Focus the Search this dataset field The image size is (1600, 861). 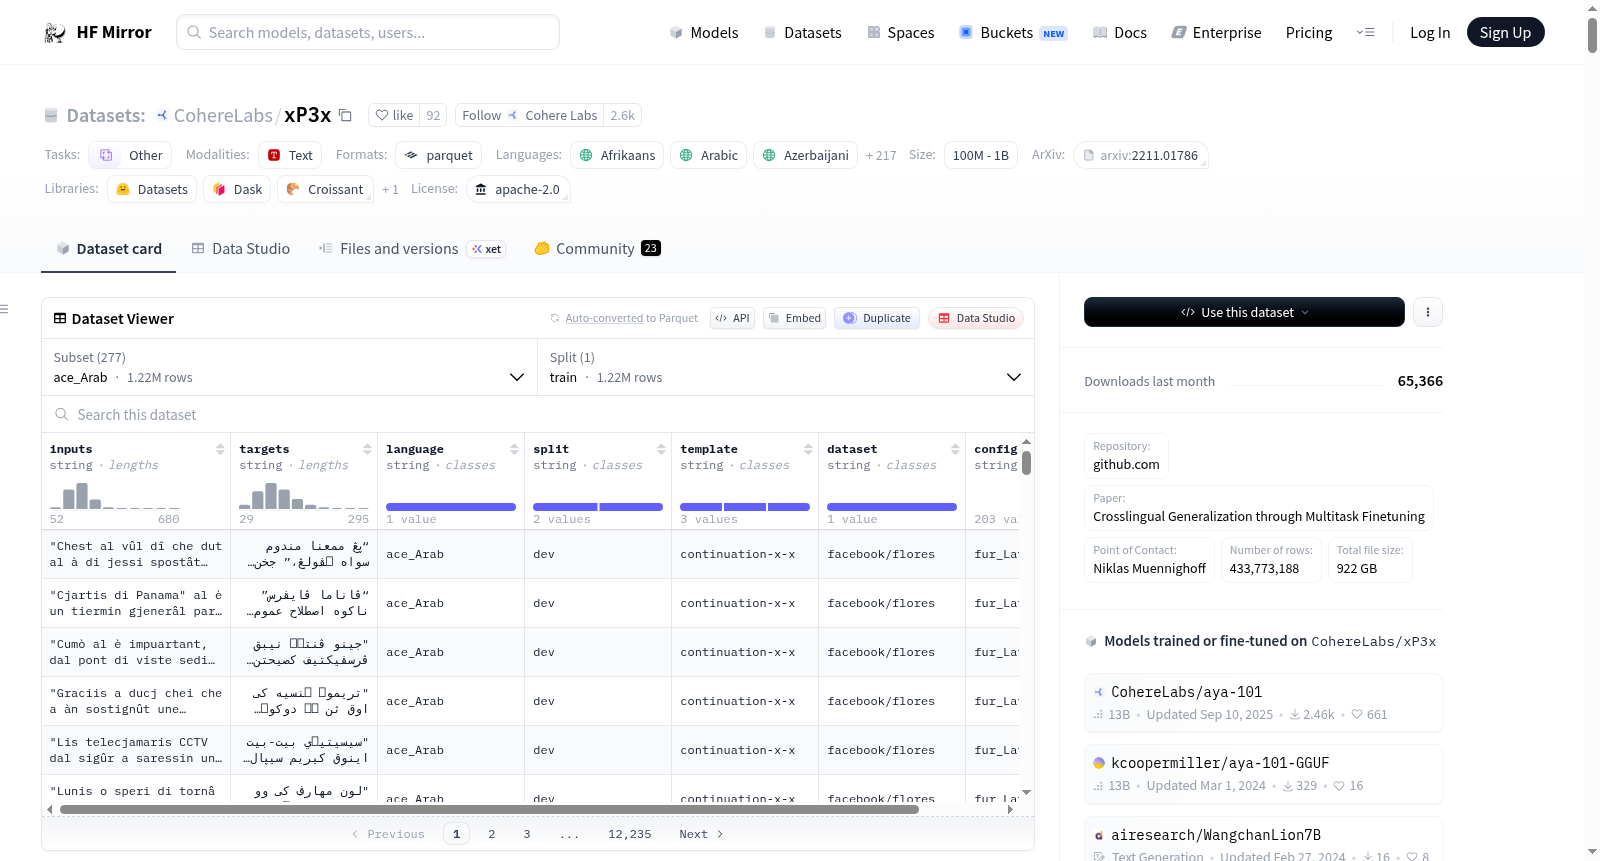pos(538,414)
